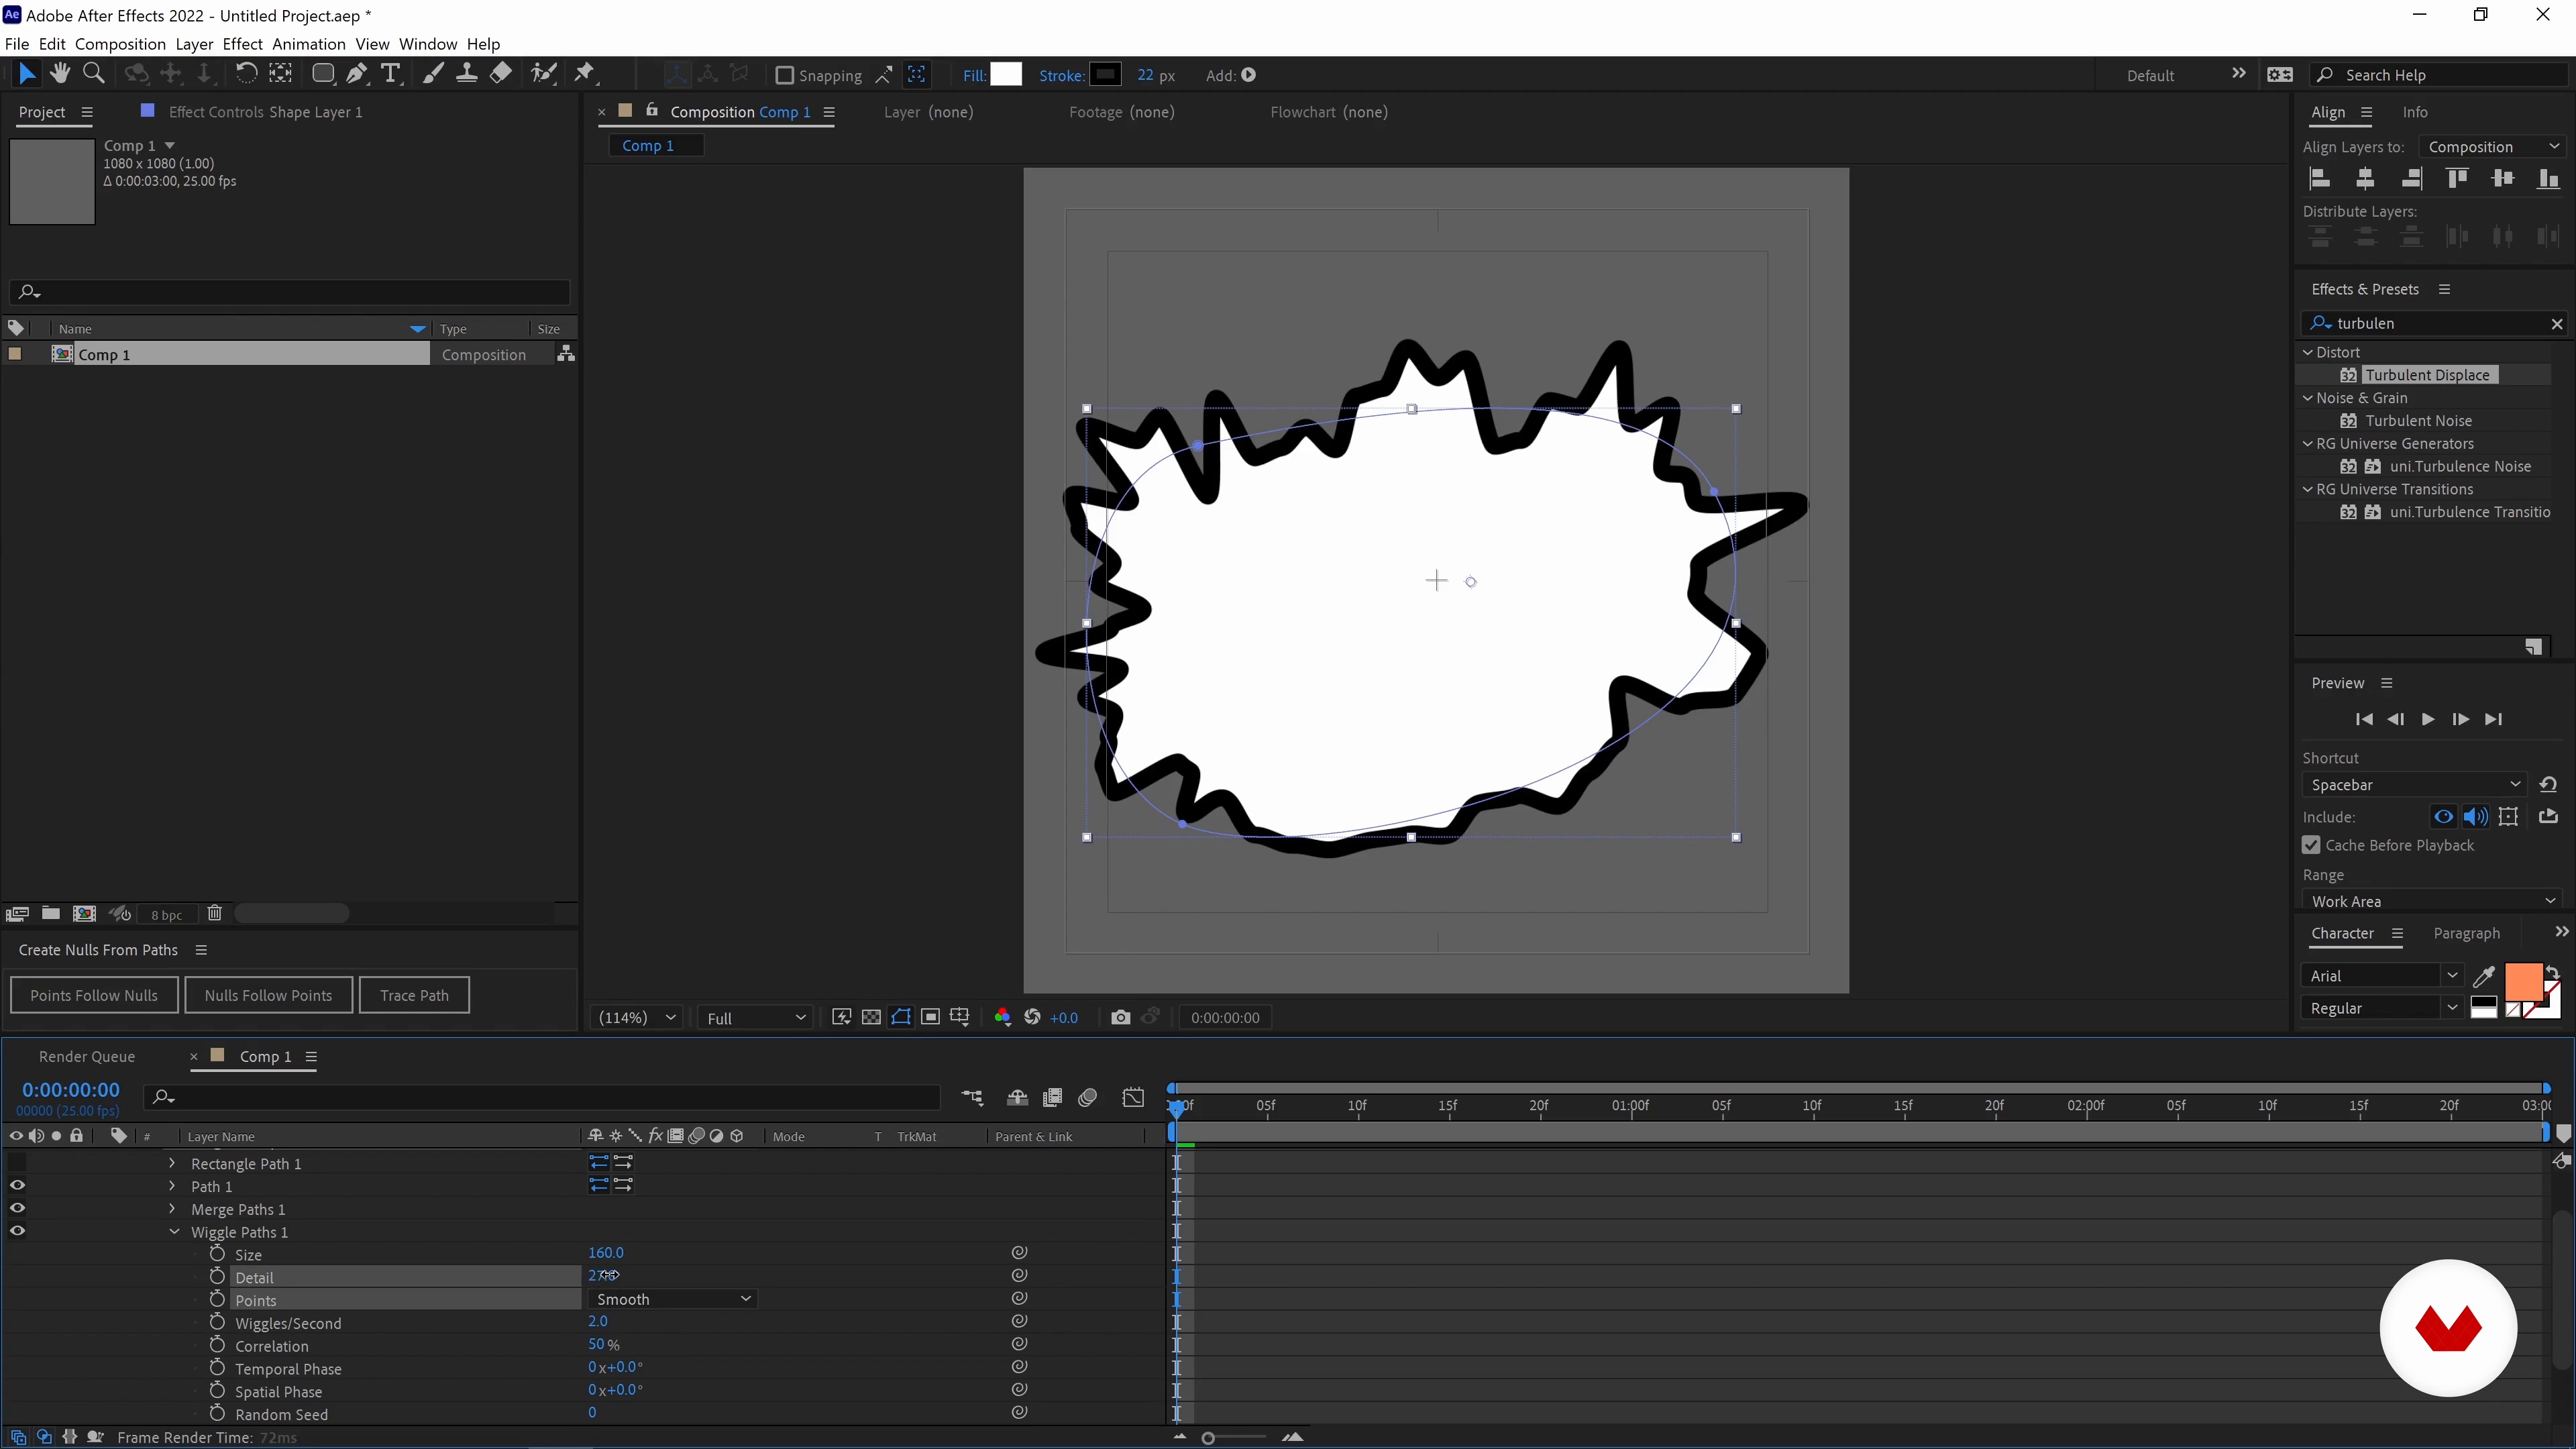Select the Rectangle shape tool

pyautogui.click(x=322, y=73)
